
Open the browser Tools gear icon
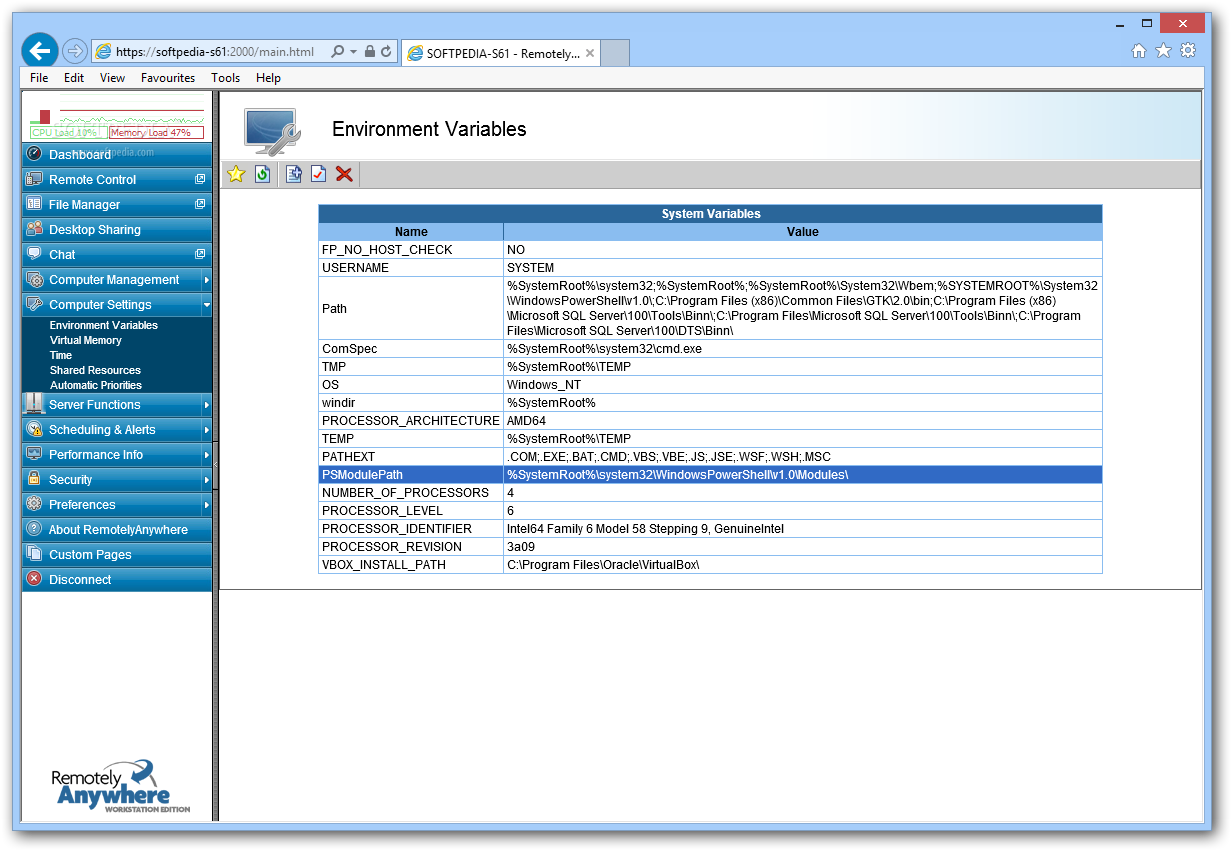pyautogui.click(x=1188, y=51)
